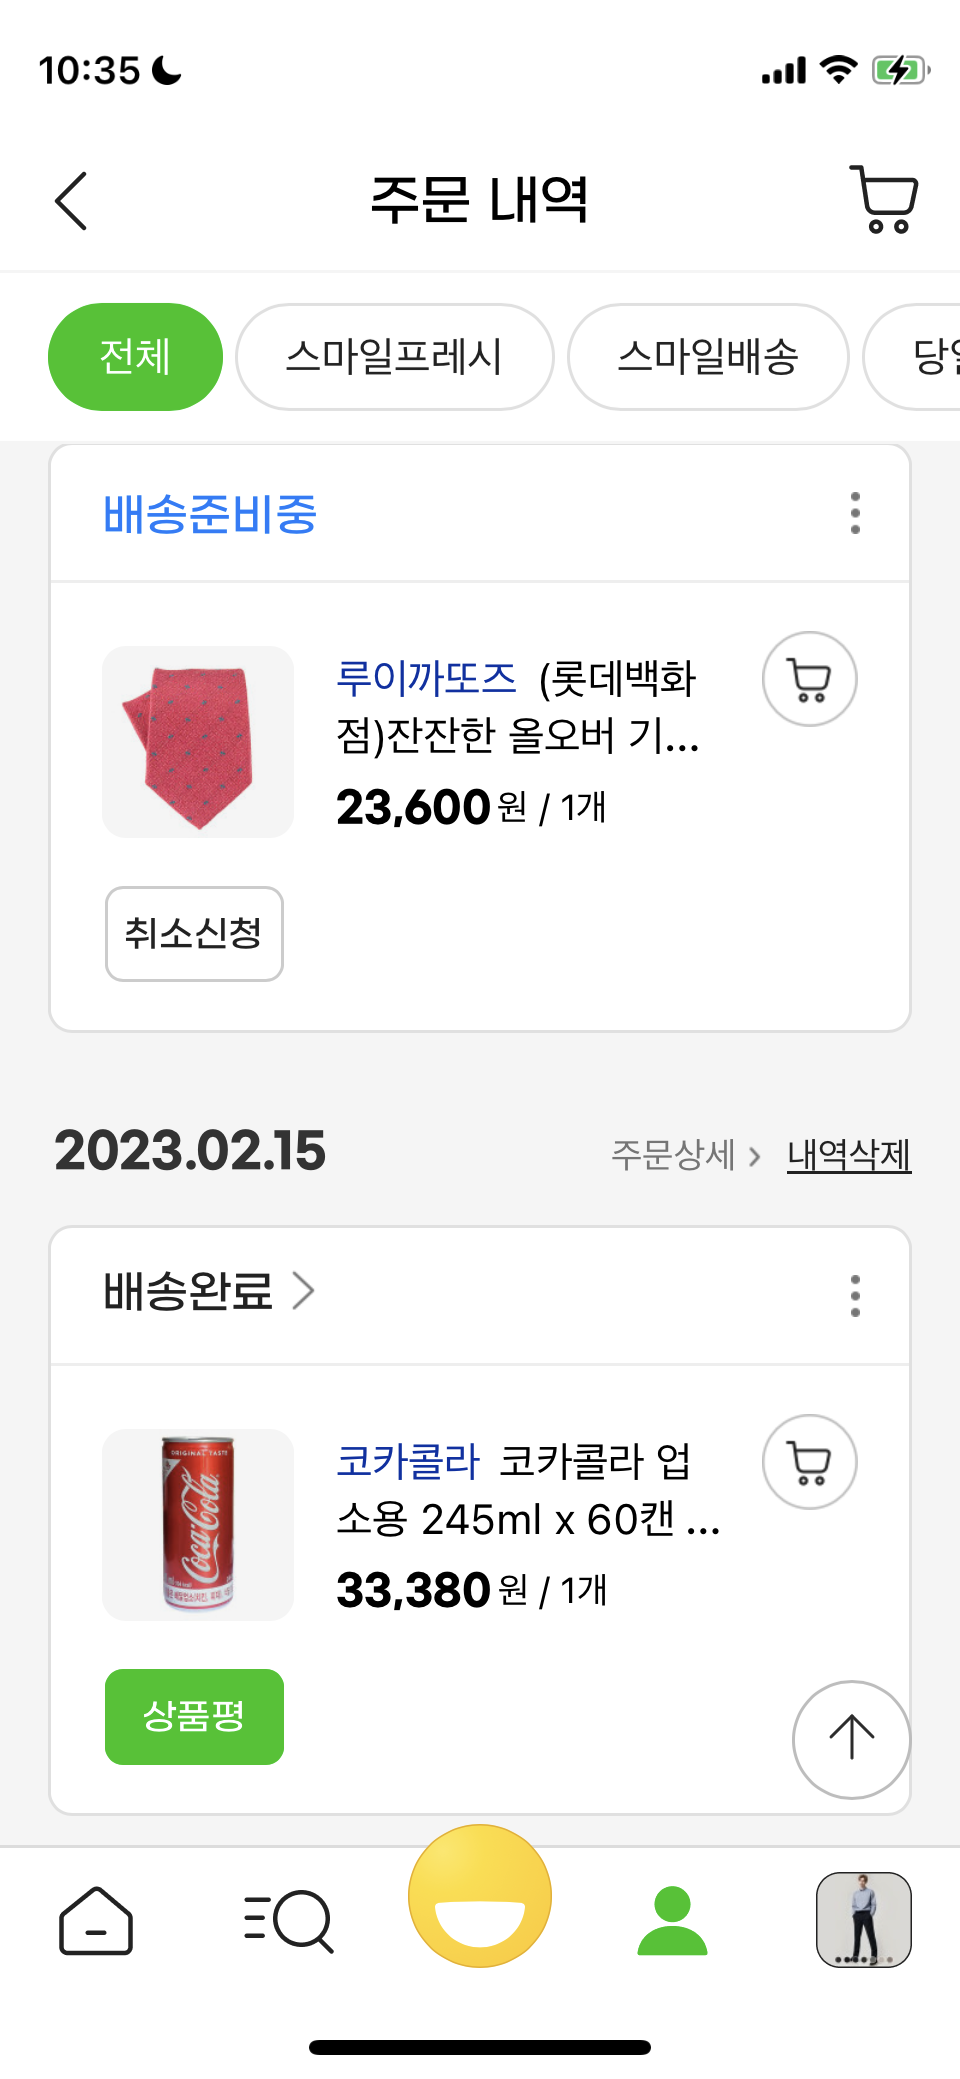Select the 스마일배송 filter tab

pos(708,357)
